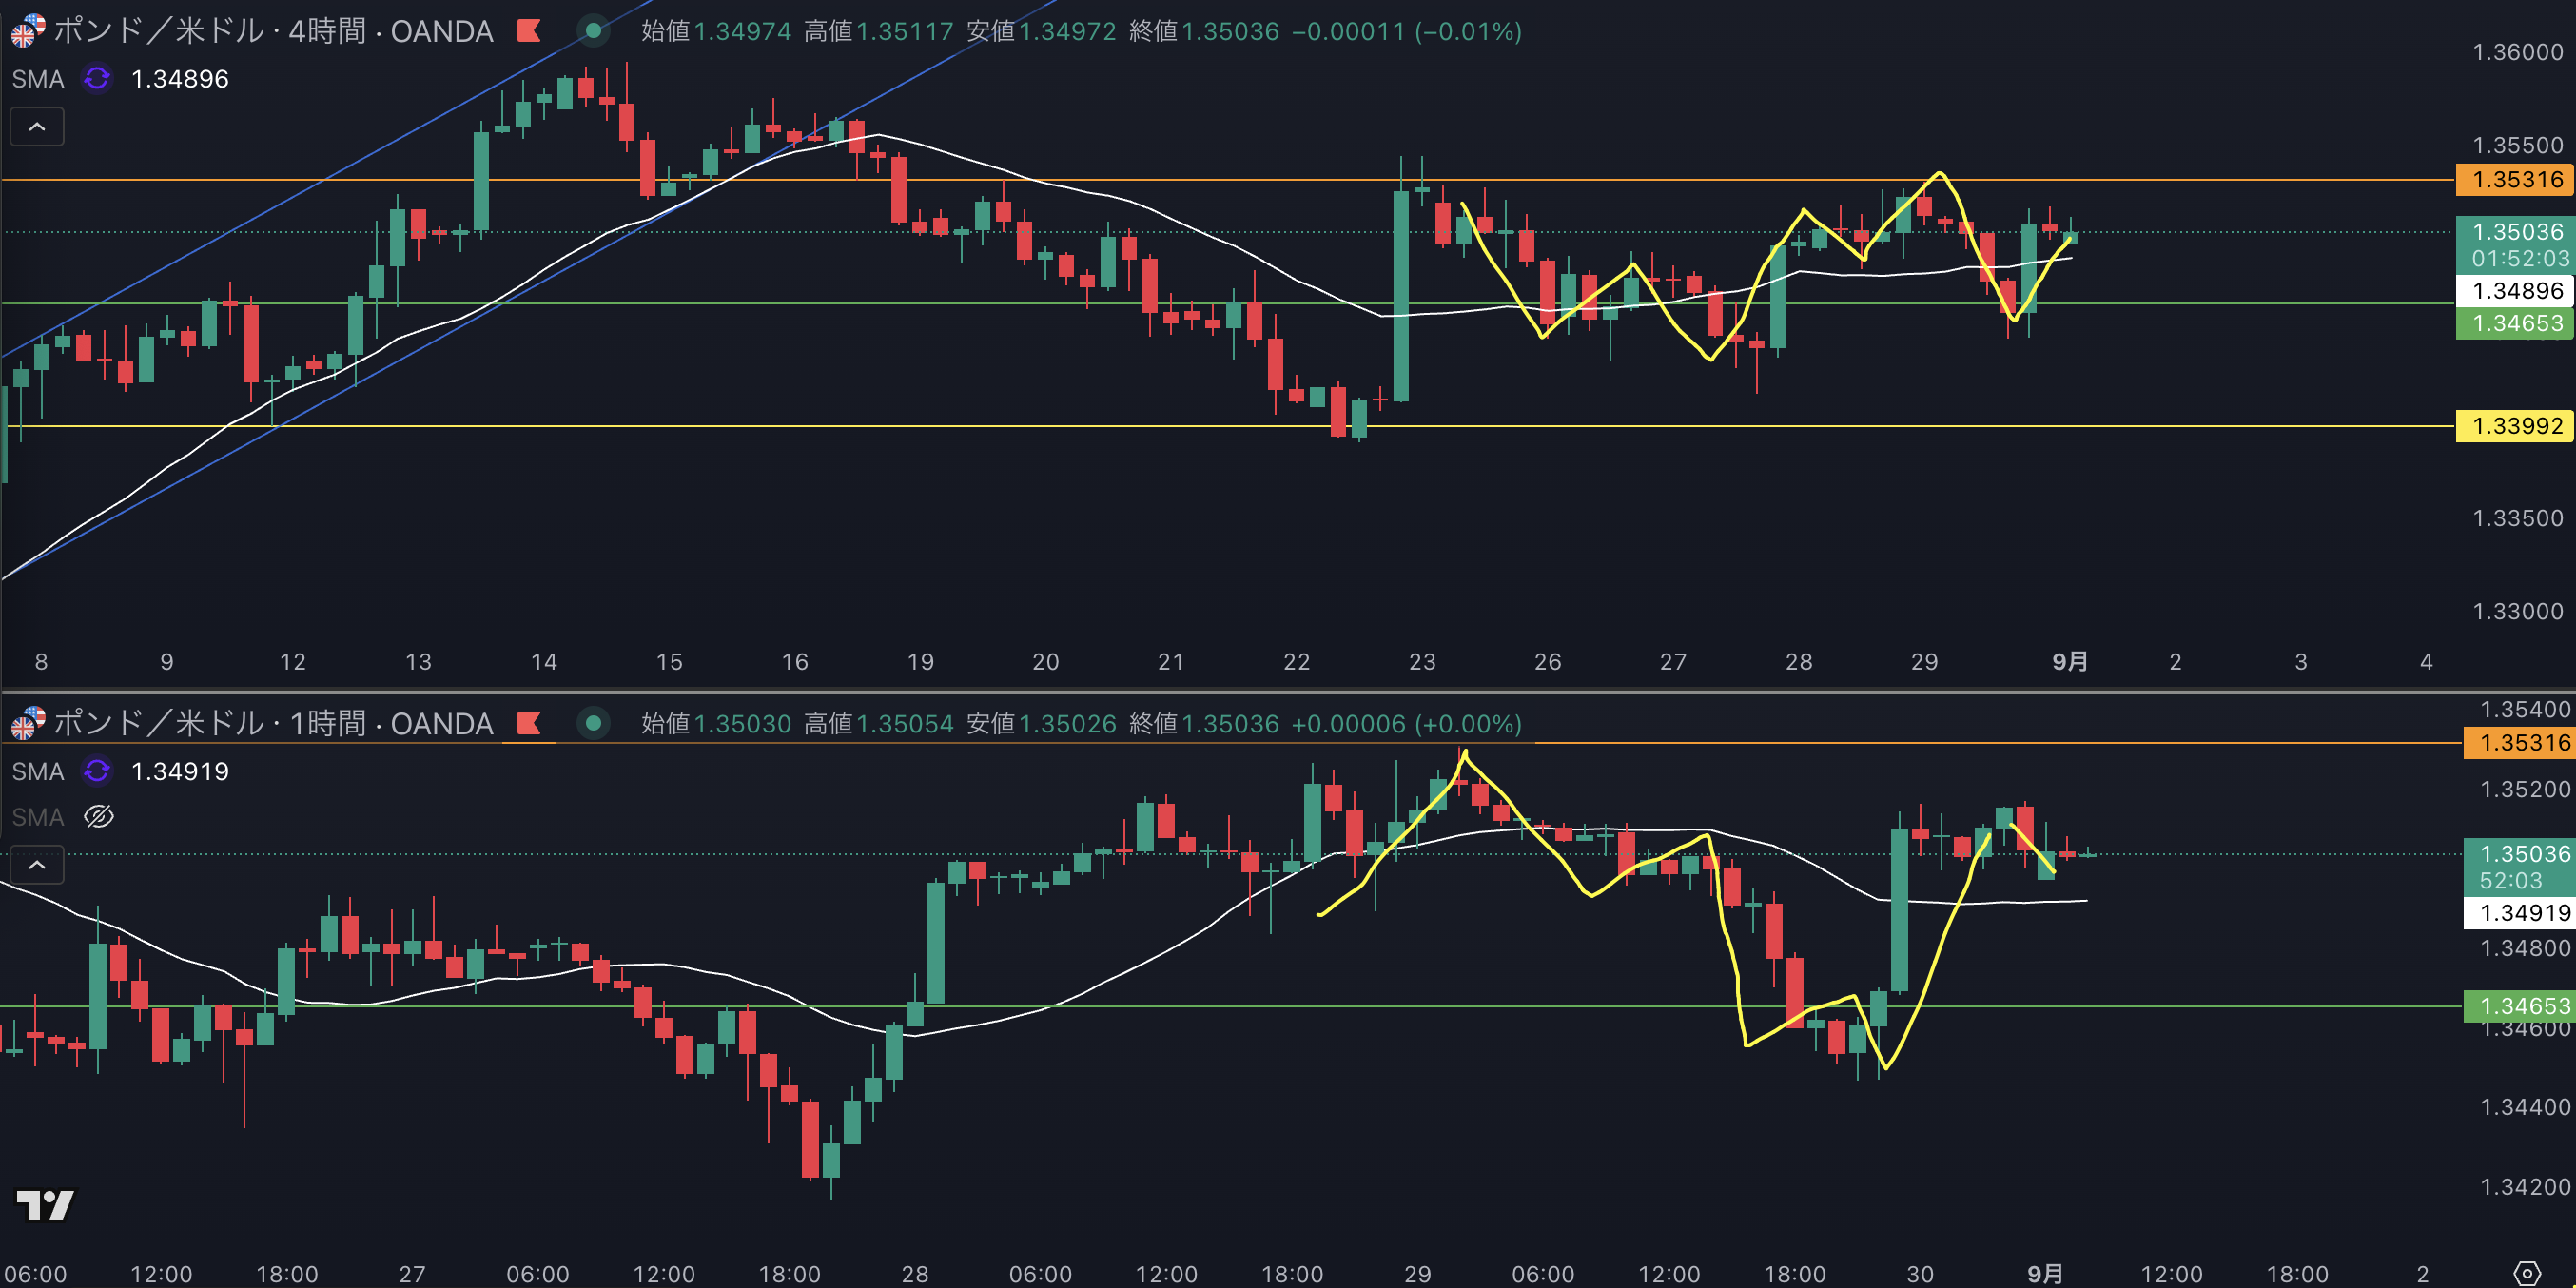Screen dimensions: 2576x1288
Task: Open symbol title ポンド/米ドル 1時間 OANDA
Action: pos(273,723)
